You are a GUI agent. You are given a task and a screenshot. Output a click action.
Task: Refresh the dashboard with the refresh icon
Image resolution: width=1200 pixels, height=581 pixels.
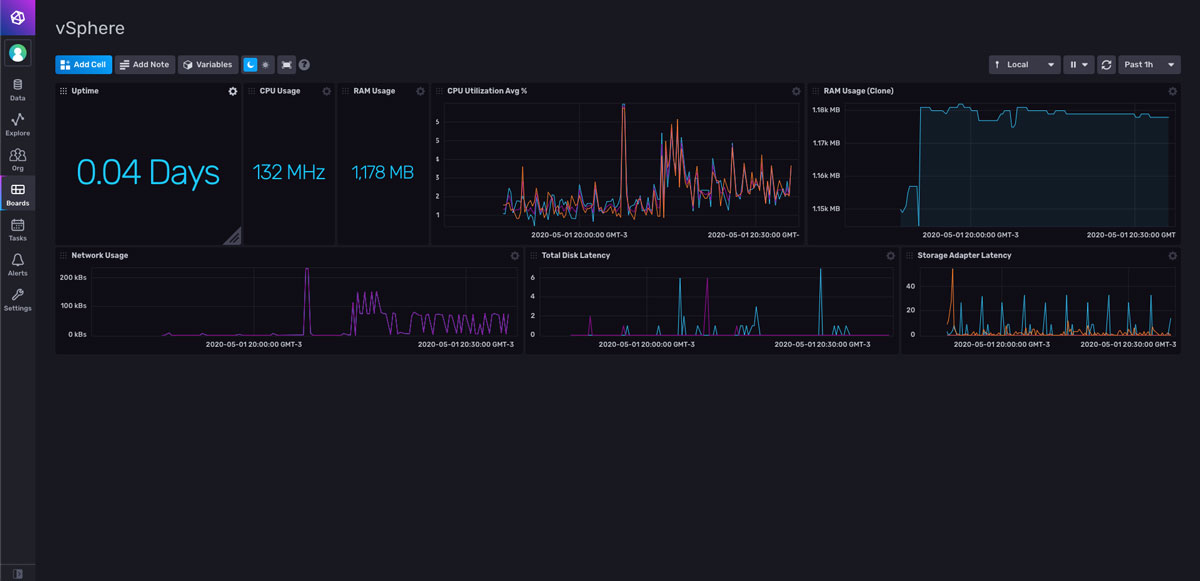1106,64
